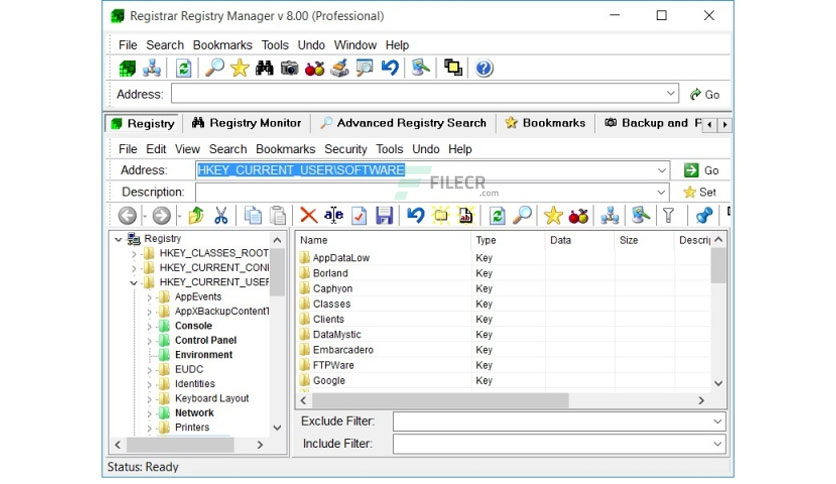Screen dimensions: 836x484
Task: Click the binoculars registry monitor icon
Action: pyautogui.click(x=264, y=68)
